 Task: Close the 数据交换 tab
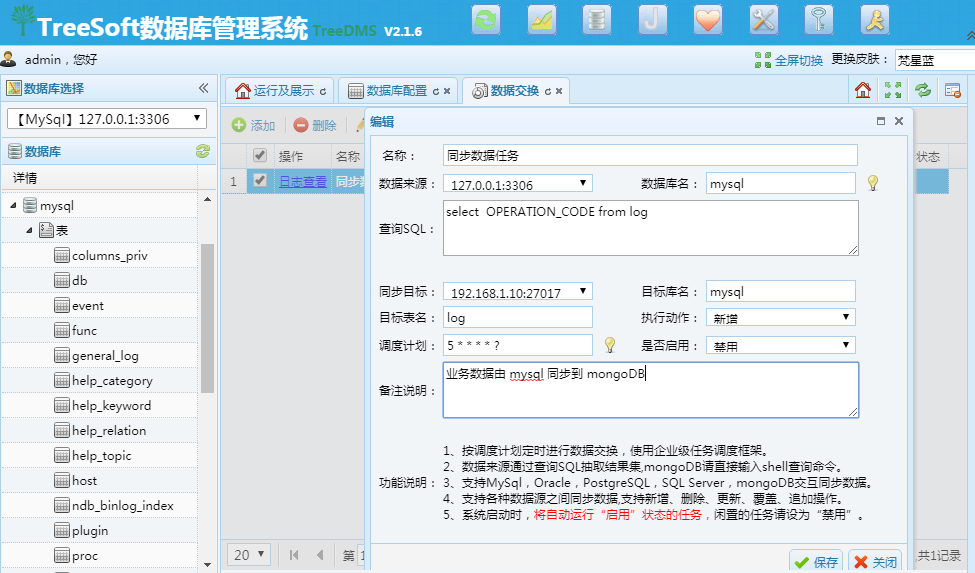pos(558,91)
